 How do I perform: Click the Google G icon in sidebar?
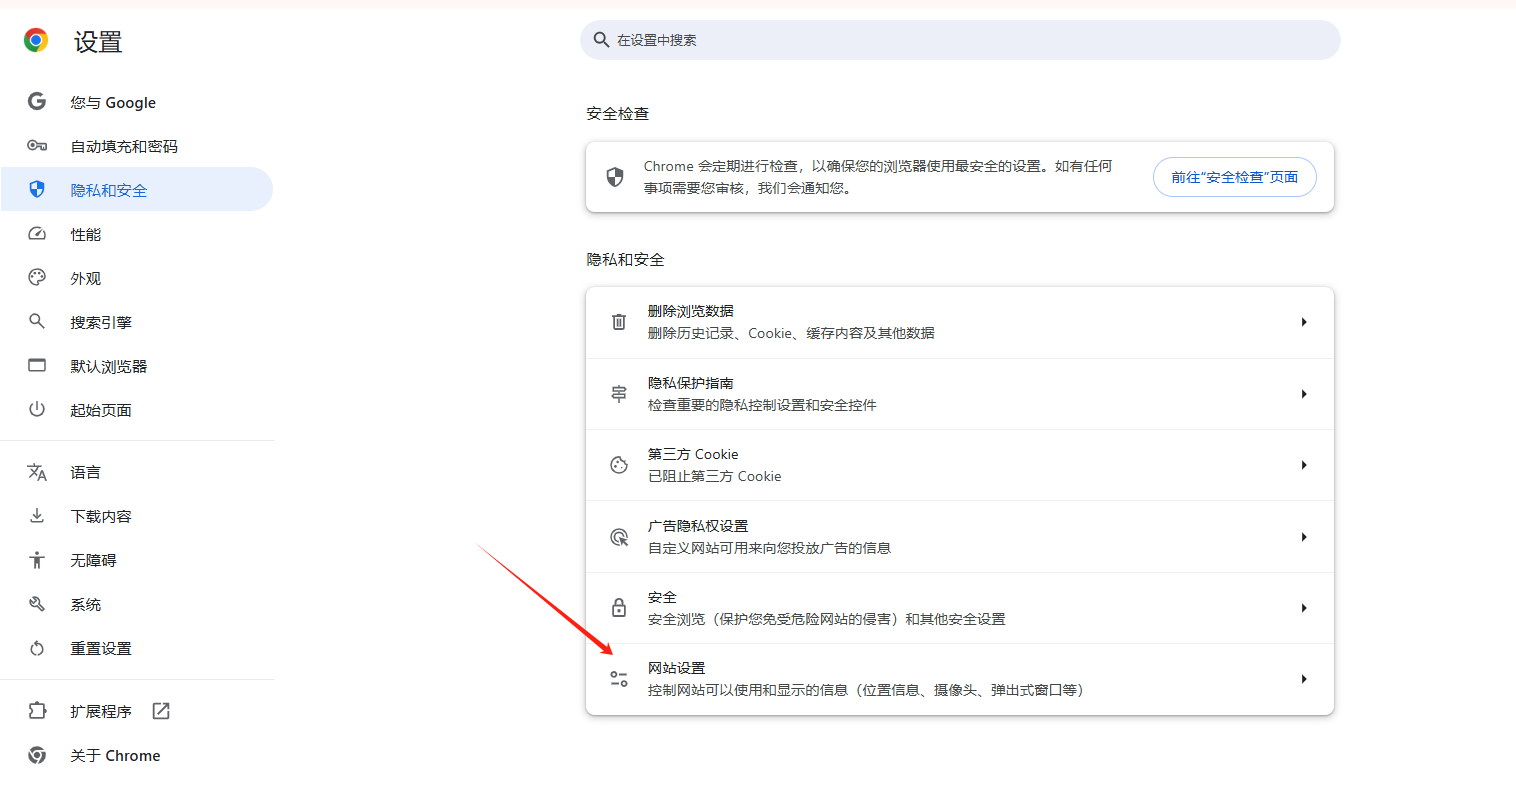(x=37, y=101)
